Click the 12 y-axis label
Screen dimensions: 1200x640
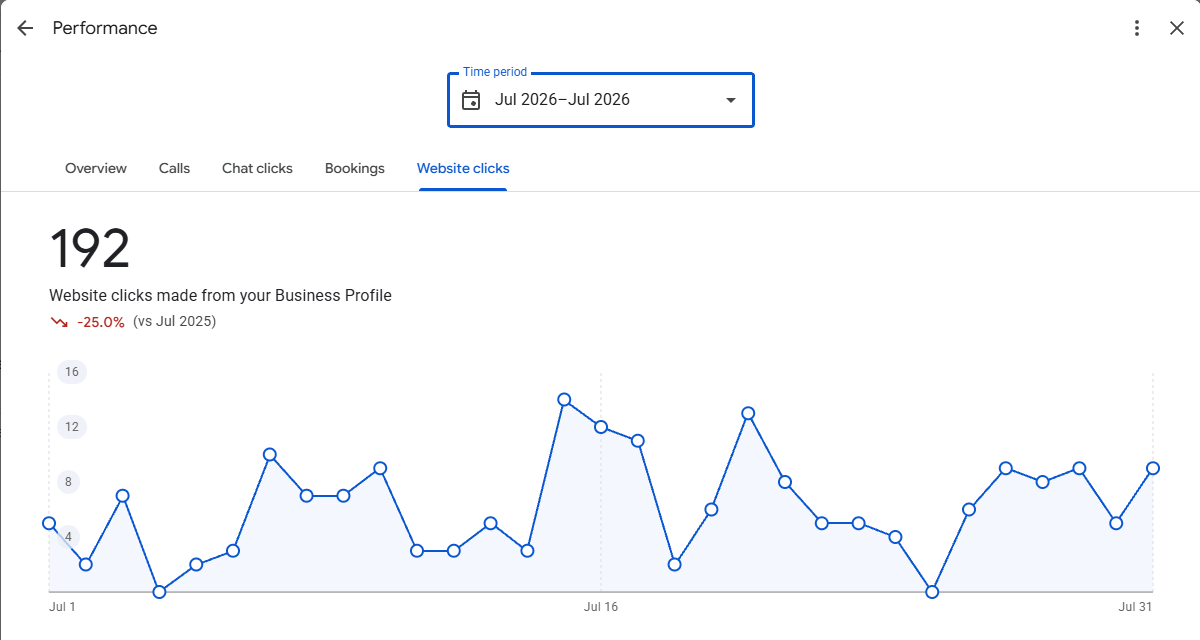coord(71,427)
